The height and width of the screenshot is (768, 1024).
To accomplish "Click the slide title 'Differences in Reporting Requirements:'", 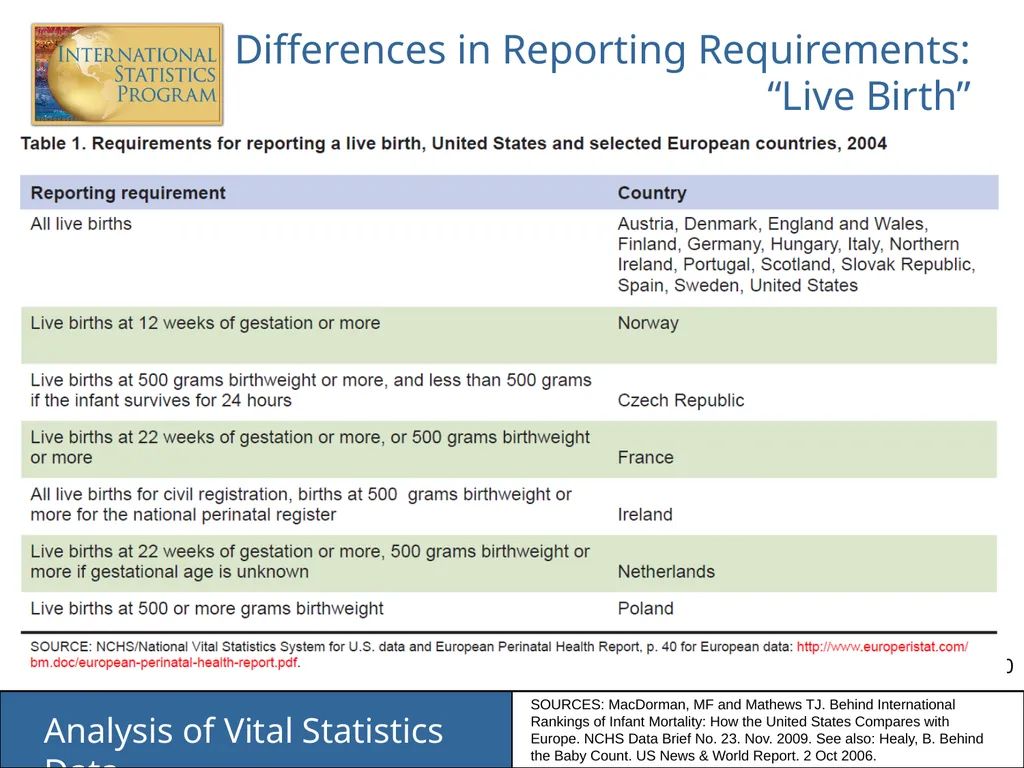I will point(602,49).
